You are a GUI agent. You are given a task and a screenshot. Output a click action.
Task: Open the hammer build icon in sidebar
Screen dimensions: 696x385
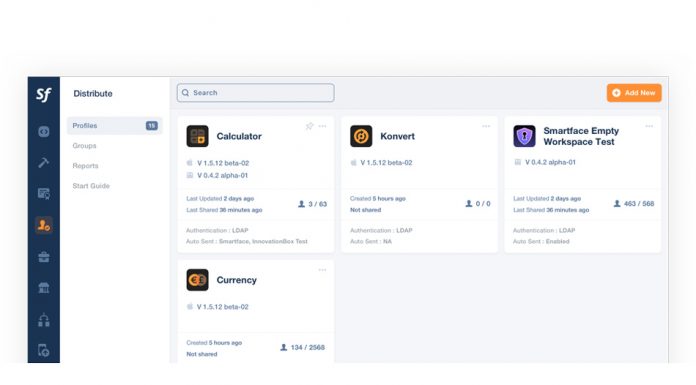tap(44, 163)
